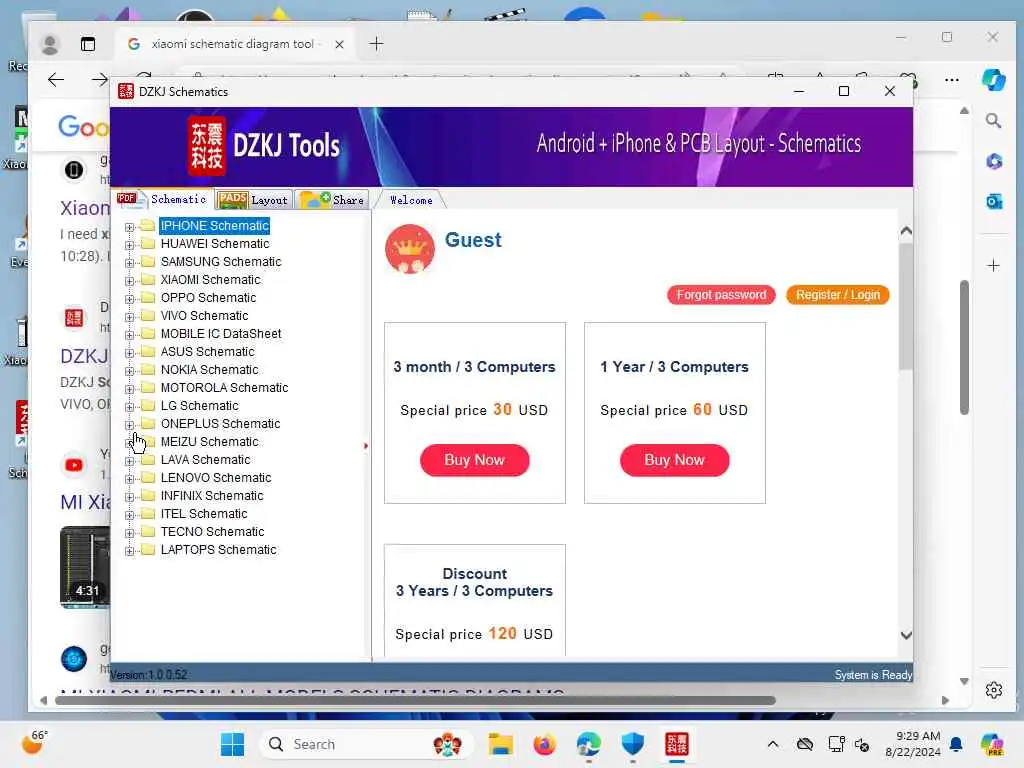Open Microsoft Edge from taskbar
Viewport: 1024px width, 768px height.
tap(588, 744)
